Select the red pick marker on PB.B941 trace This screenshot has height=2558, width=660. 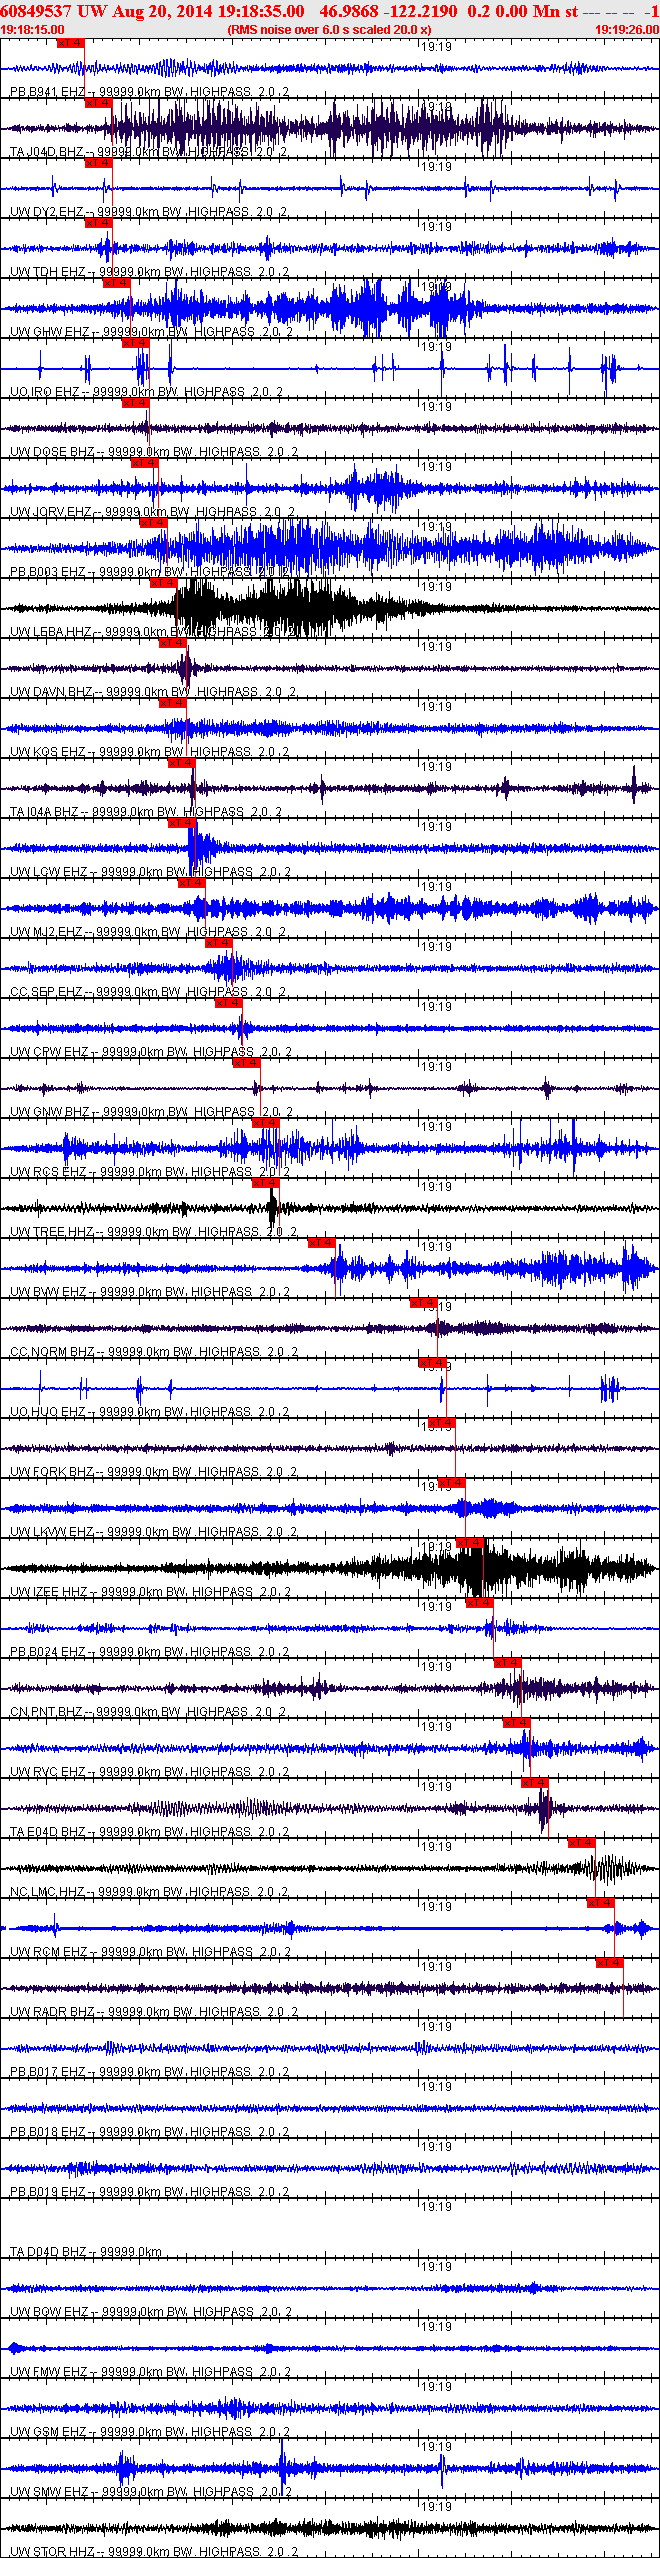tap(71, 43)
